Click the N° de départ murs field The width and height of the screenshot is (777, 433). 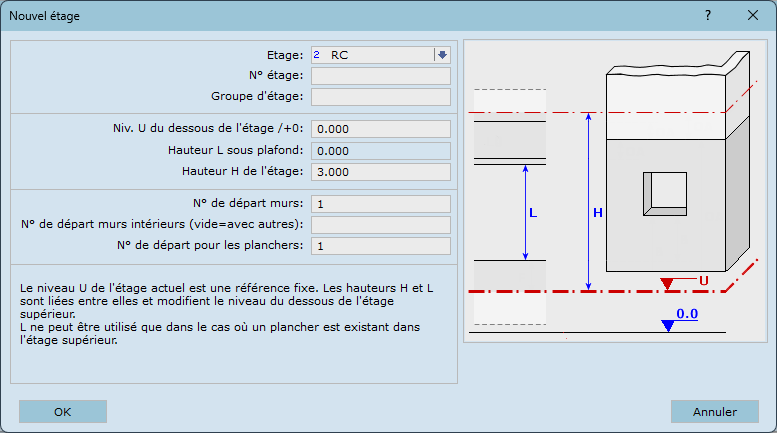[x=381, y=204]
